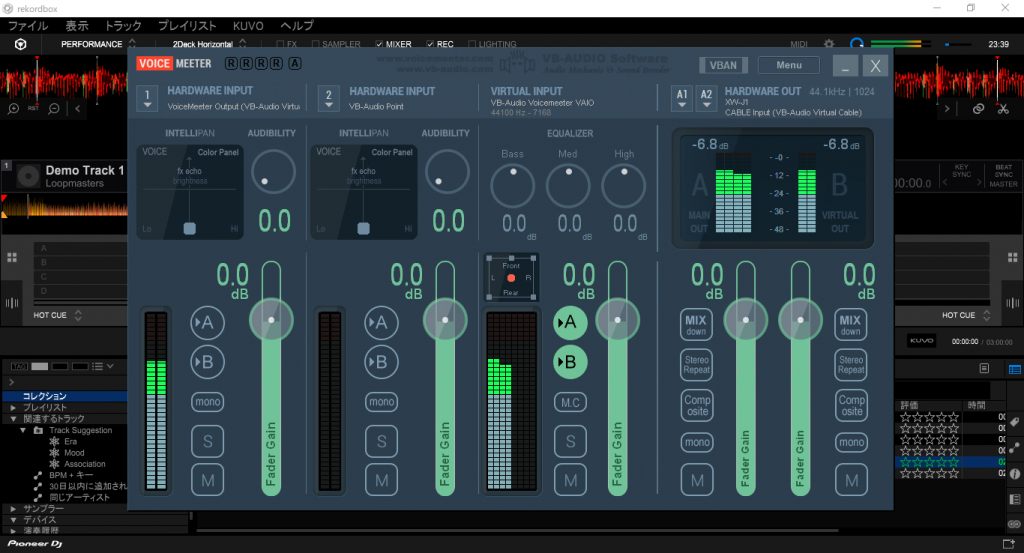Uncheck the REC checkbox
1024x553 pixels.
(x=430, y=44)
